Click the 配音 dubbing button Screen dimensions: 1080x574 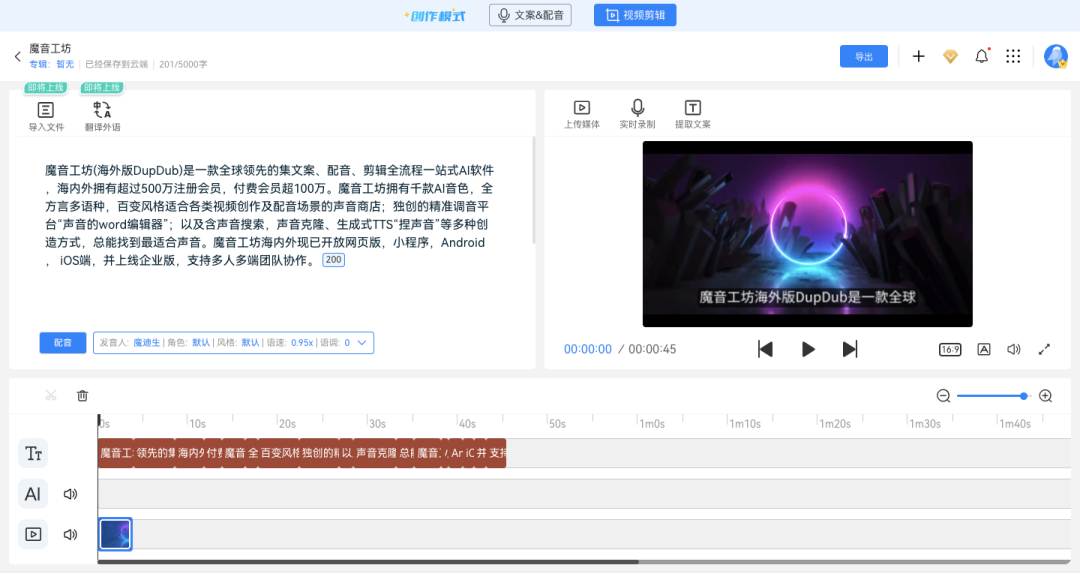(x=63, y=342)
